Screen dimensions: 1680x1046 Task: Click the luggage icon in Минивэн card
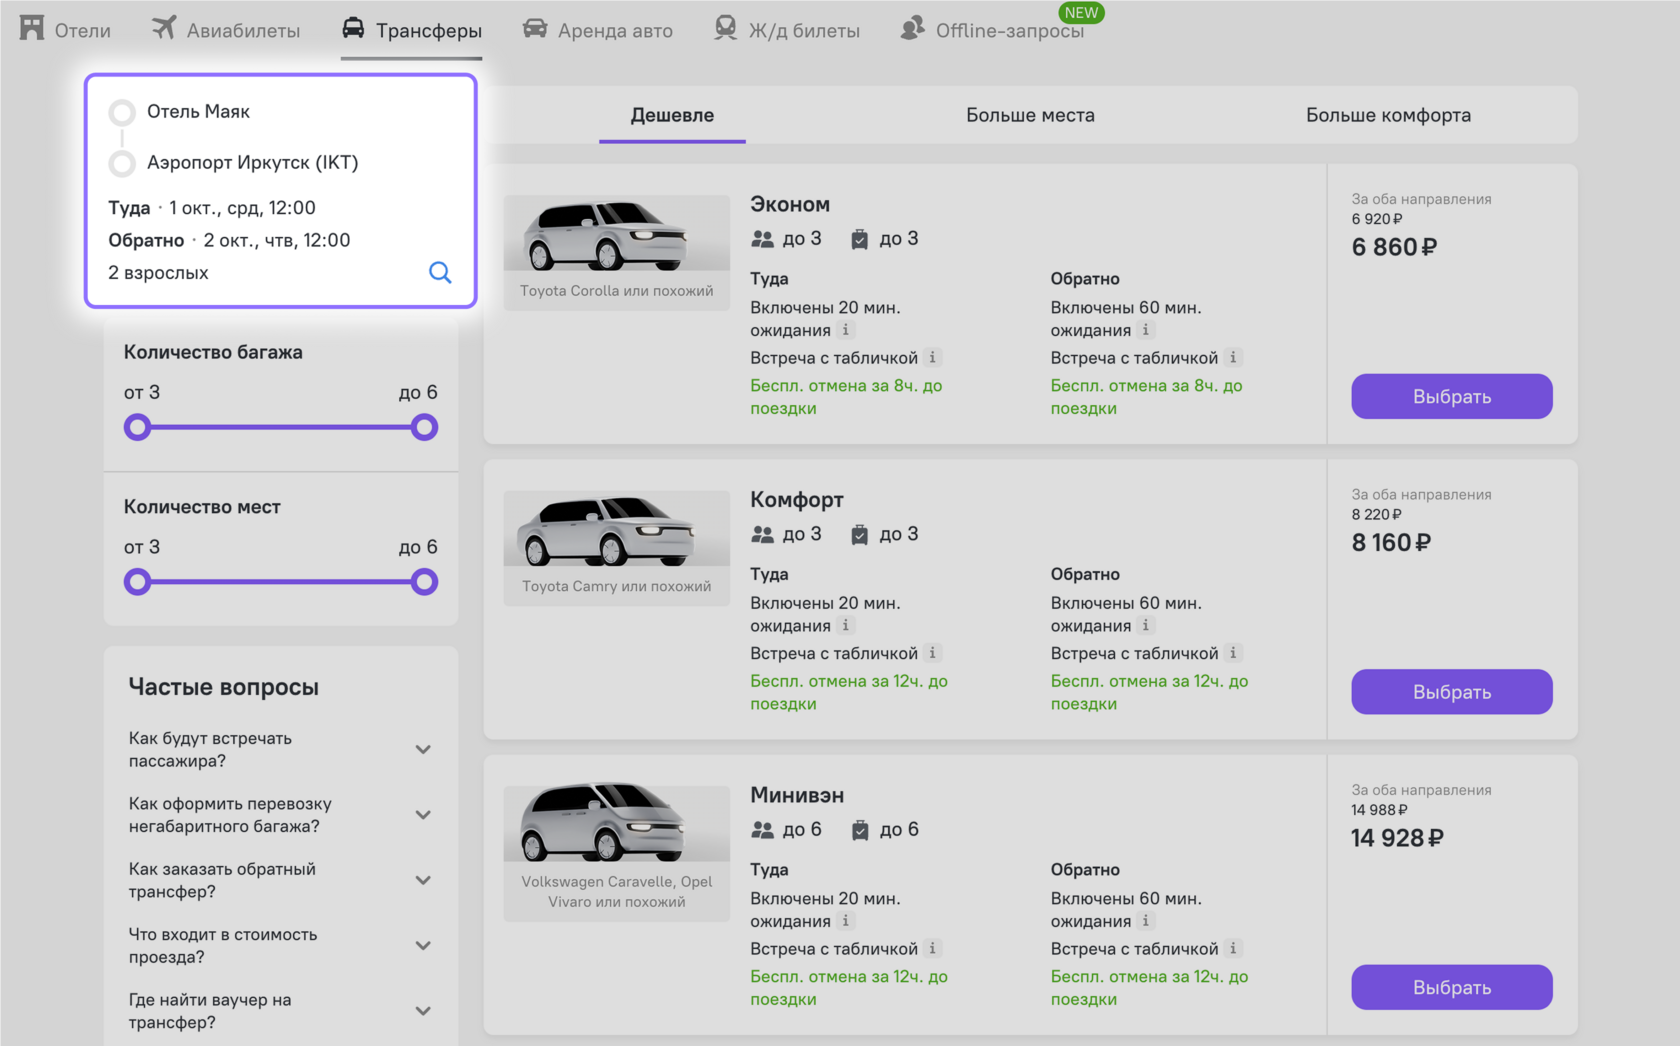coord(859,830)
